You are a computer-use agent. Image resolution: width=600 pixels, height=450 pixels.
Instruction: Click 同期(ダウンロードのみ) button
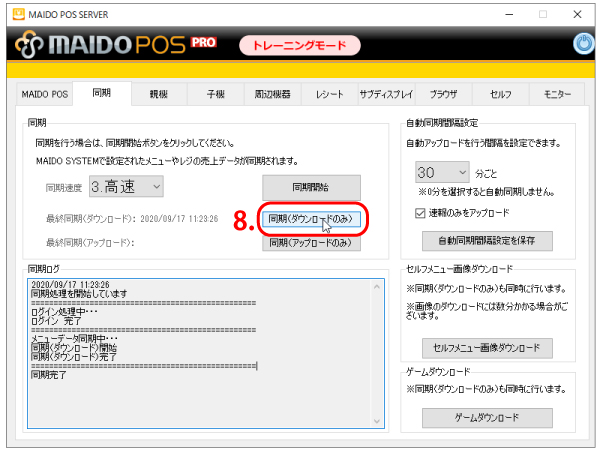(x=311, y=219)
